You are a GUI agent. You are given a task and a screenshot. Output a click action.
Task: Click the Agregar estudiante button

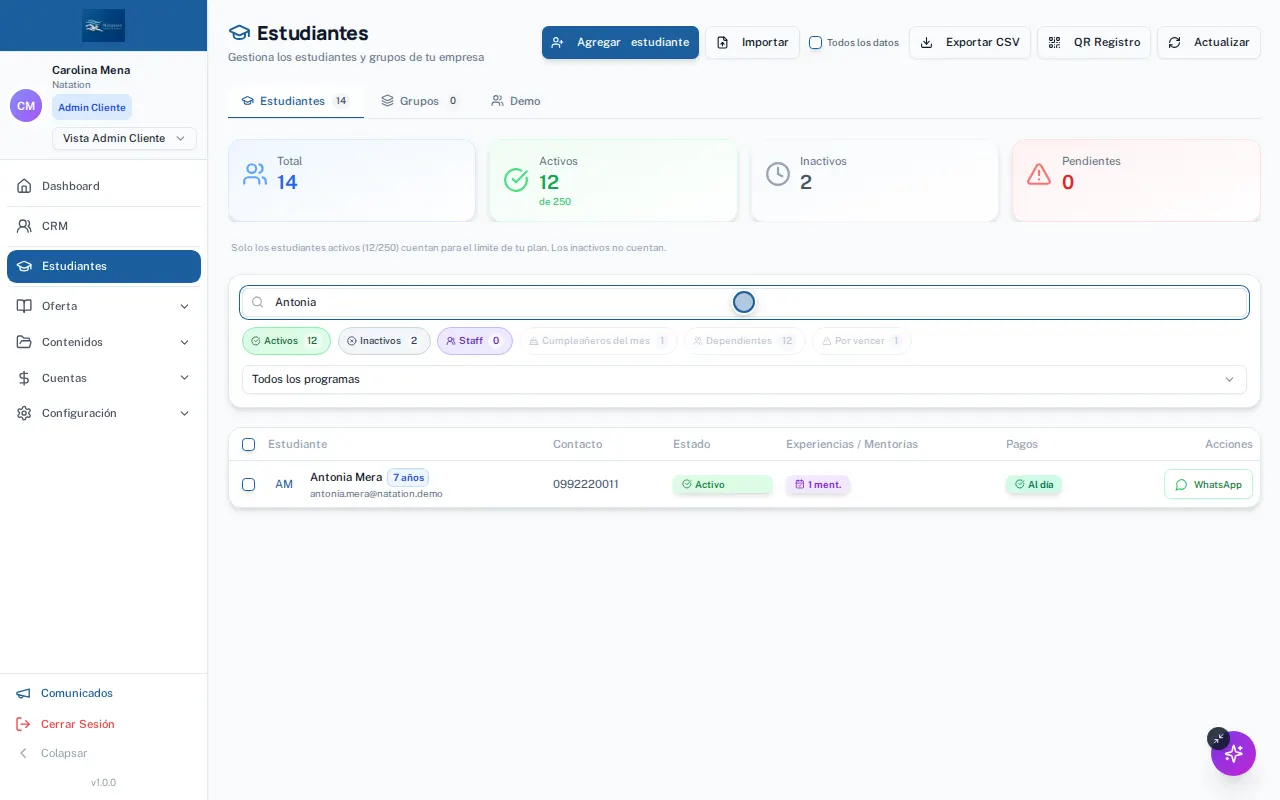coord(620,42)
